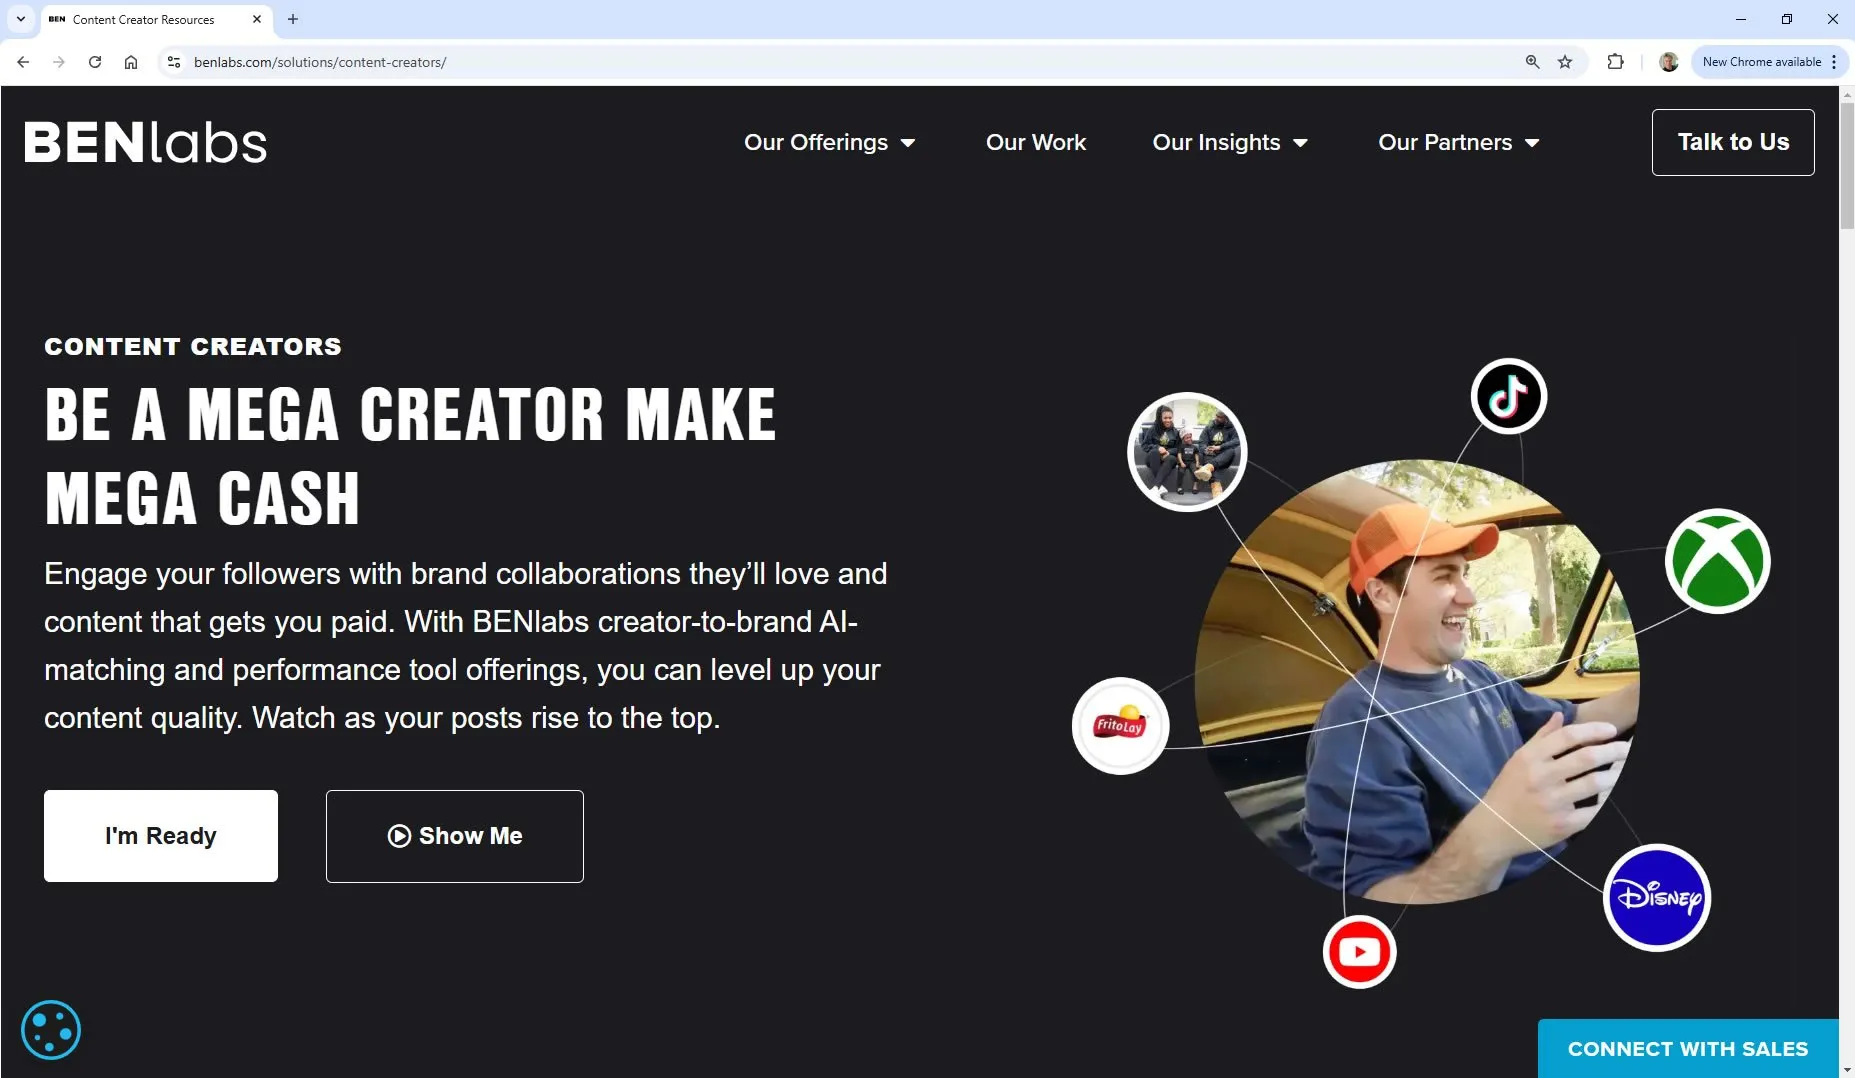Click the YouTube logo bubble
Screen dimensions: 1855x1078
point(1359,951)
